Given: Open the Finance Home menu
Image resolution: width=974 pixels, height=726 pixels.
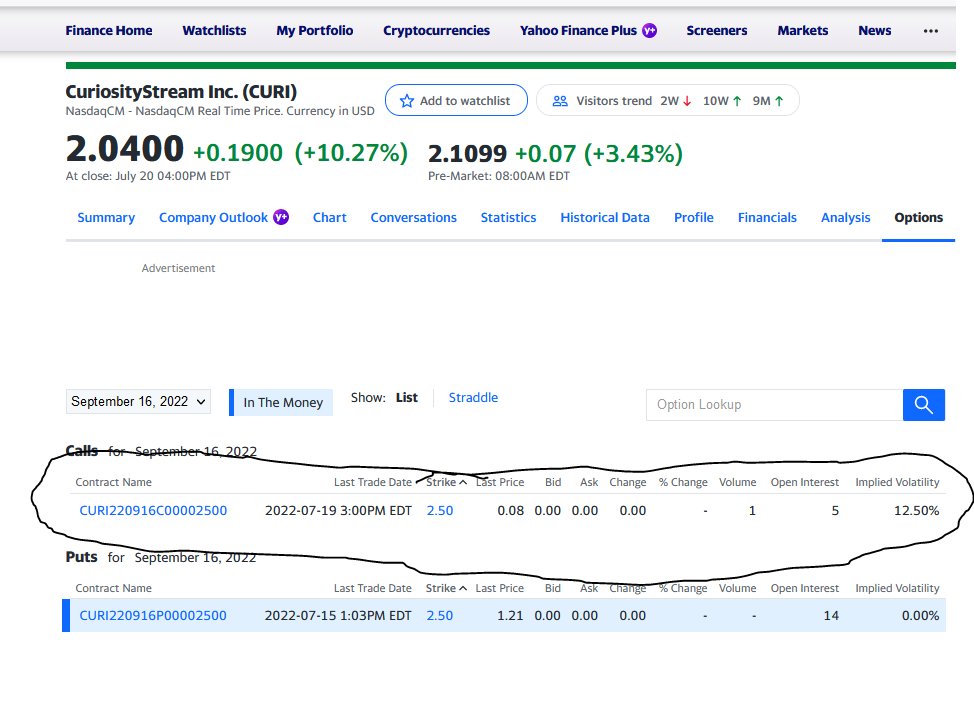Looking at the screenshot, I should click(109, 30).
